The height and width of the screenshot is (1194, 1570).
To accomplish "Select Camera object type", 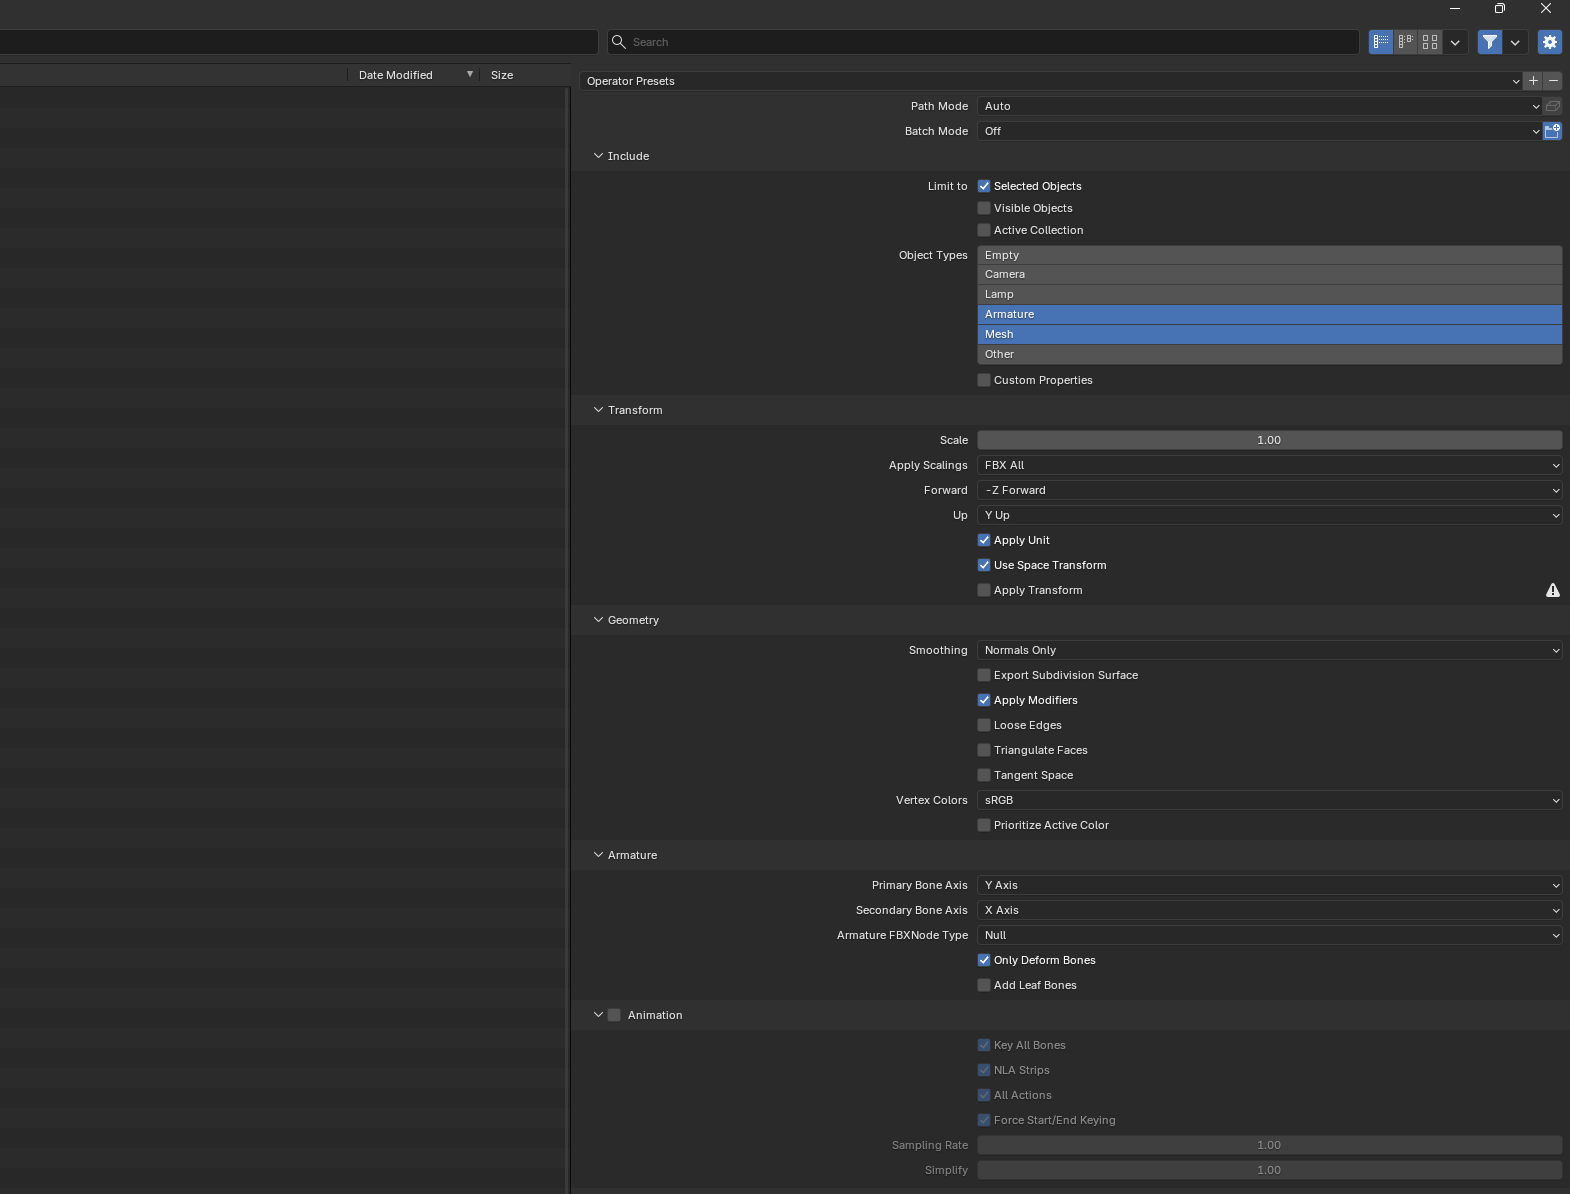I will pyautogui.click(x=1270, y=274).
